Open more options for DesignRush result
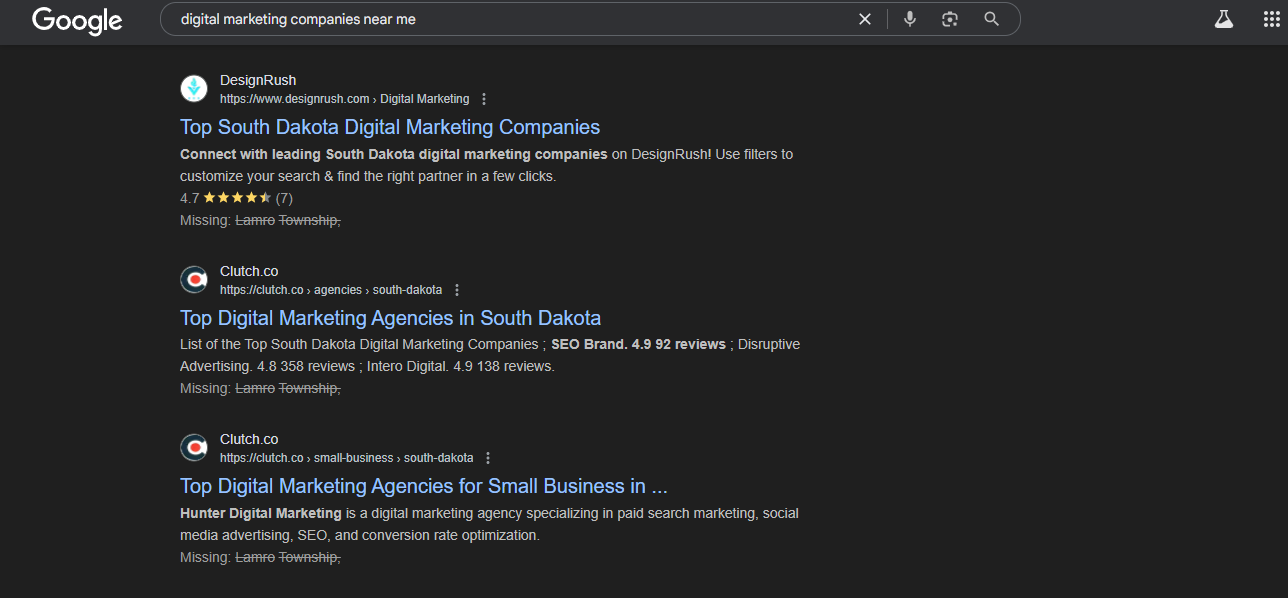1288x598 pixels. point(484,99)
